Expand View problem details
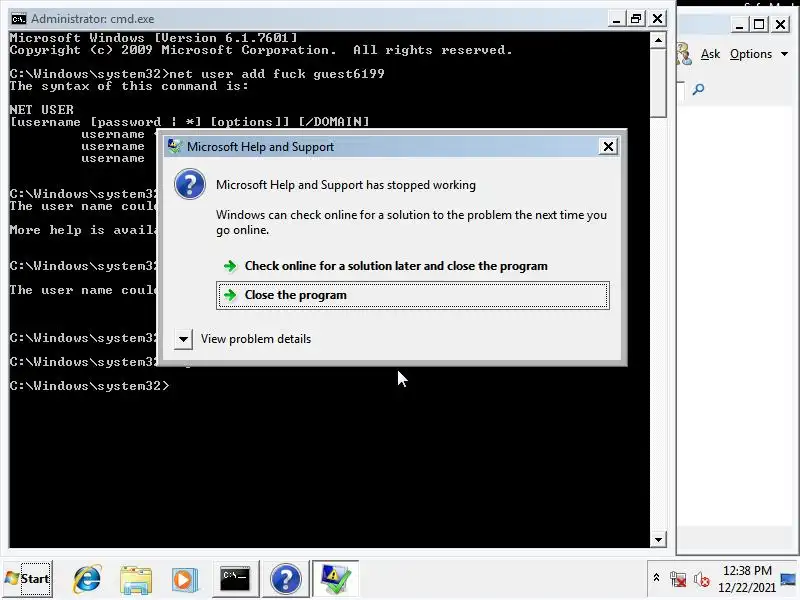The height and width of the screenshot is (600, 800). coord(183,339)
